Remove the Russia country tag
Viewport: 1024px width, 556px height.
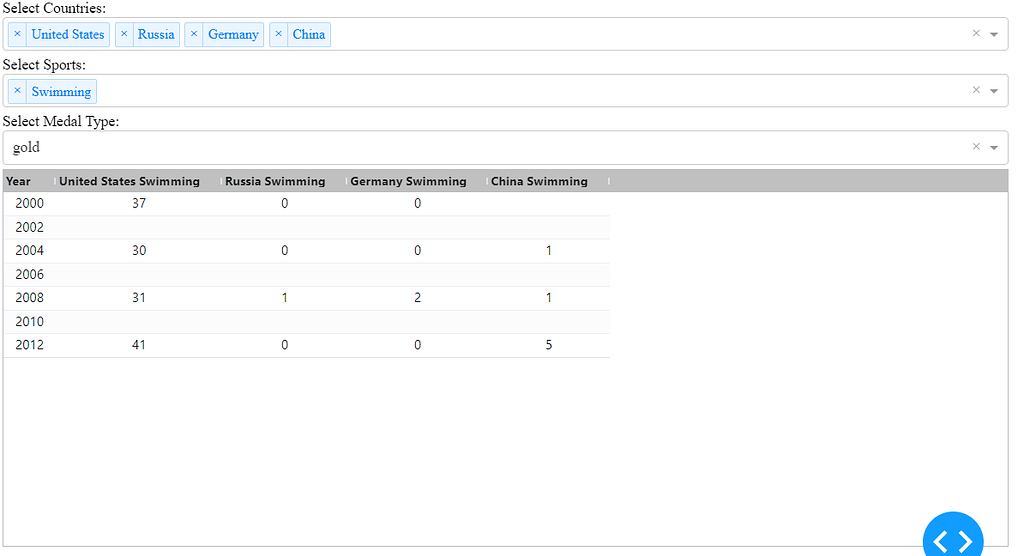coord(124,34)
